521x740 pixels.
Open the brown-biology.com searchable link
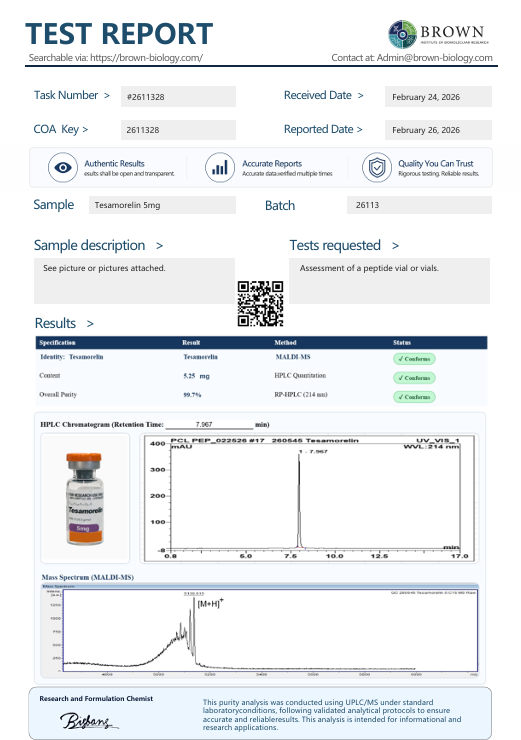[x=146, y=58]
